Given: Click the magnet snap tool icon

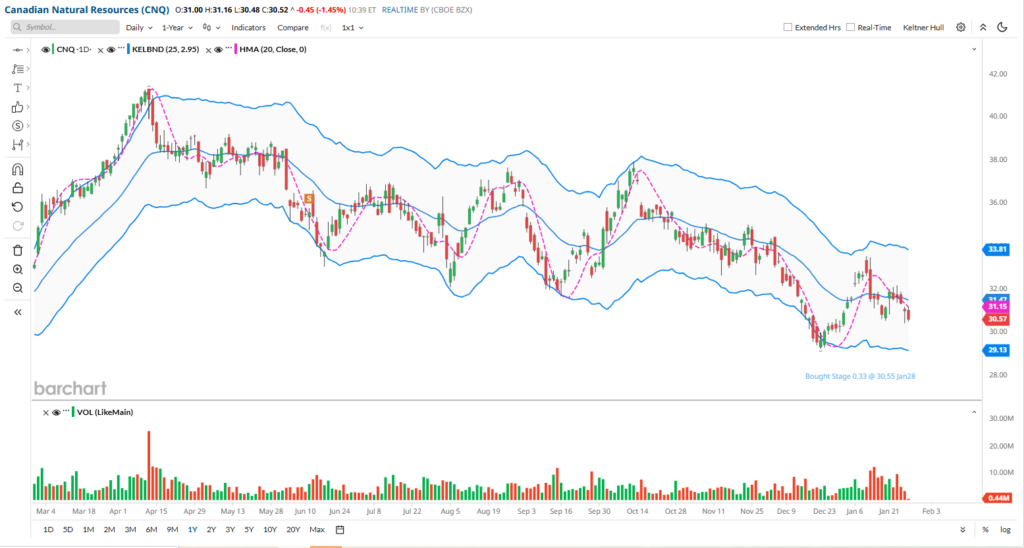Looking at the screenshot, I should pyautogui.click(x=17, y=169).
